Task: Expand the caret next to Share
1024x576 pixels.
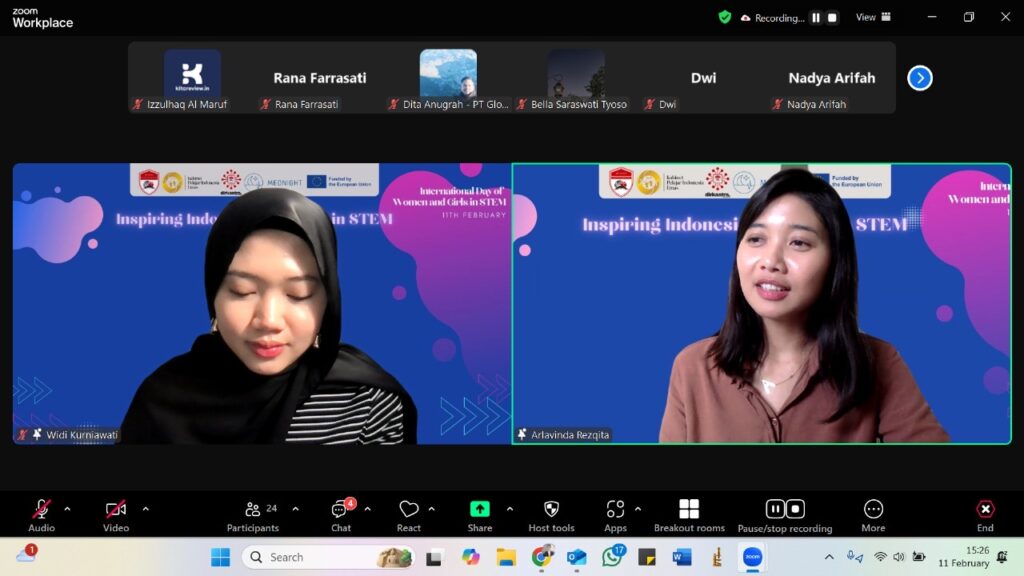Action: point(510,509)
